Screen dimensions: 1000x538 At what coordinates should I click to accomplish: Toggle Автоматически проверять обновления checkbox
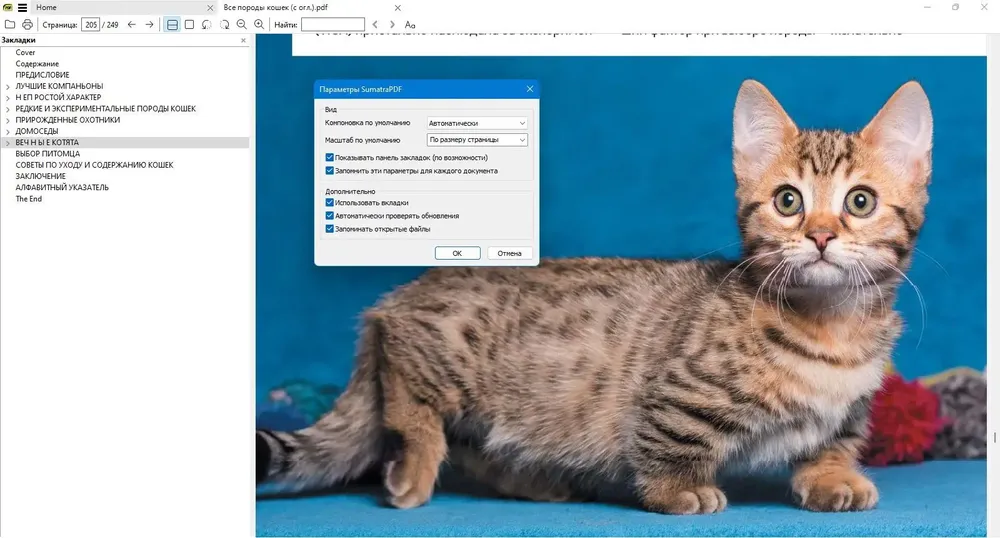click(x=330, y=215)
